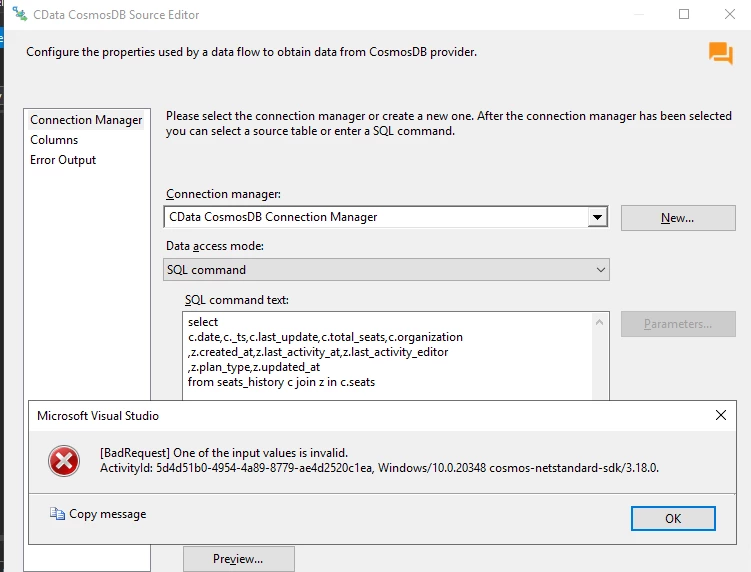
Task: Click the New... connection button
Action: [678, 218]
